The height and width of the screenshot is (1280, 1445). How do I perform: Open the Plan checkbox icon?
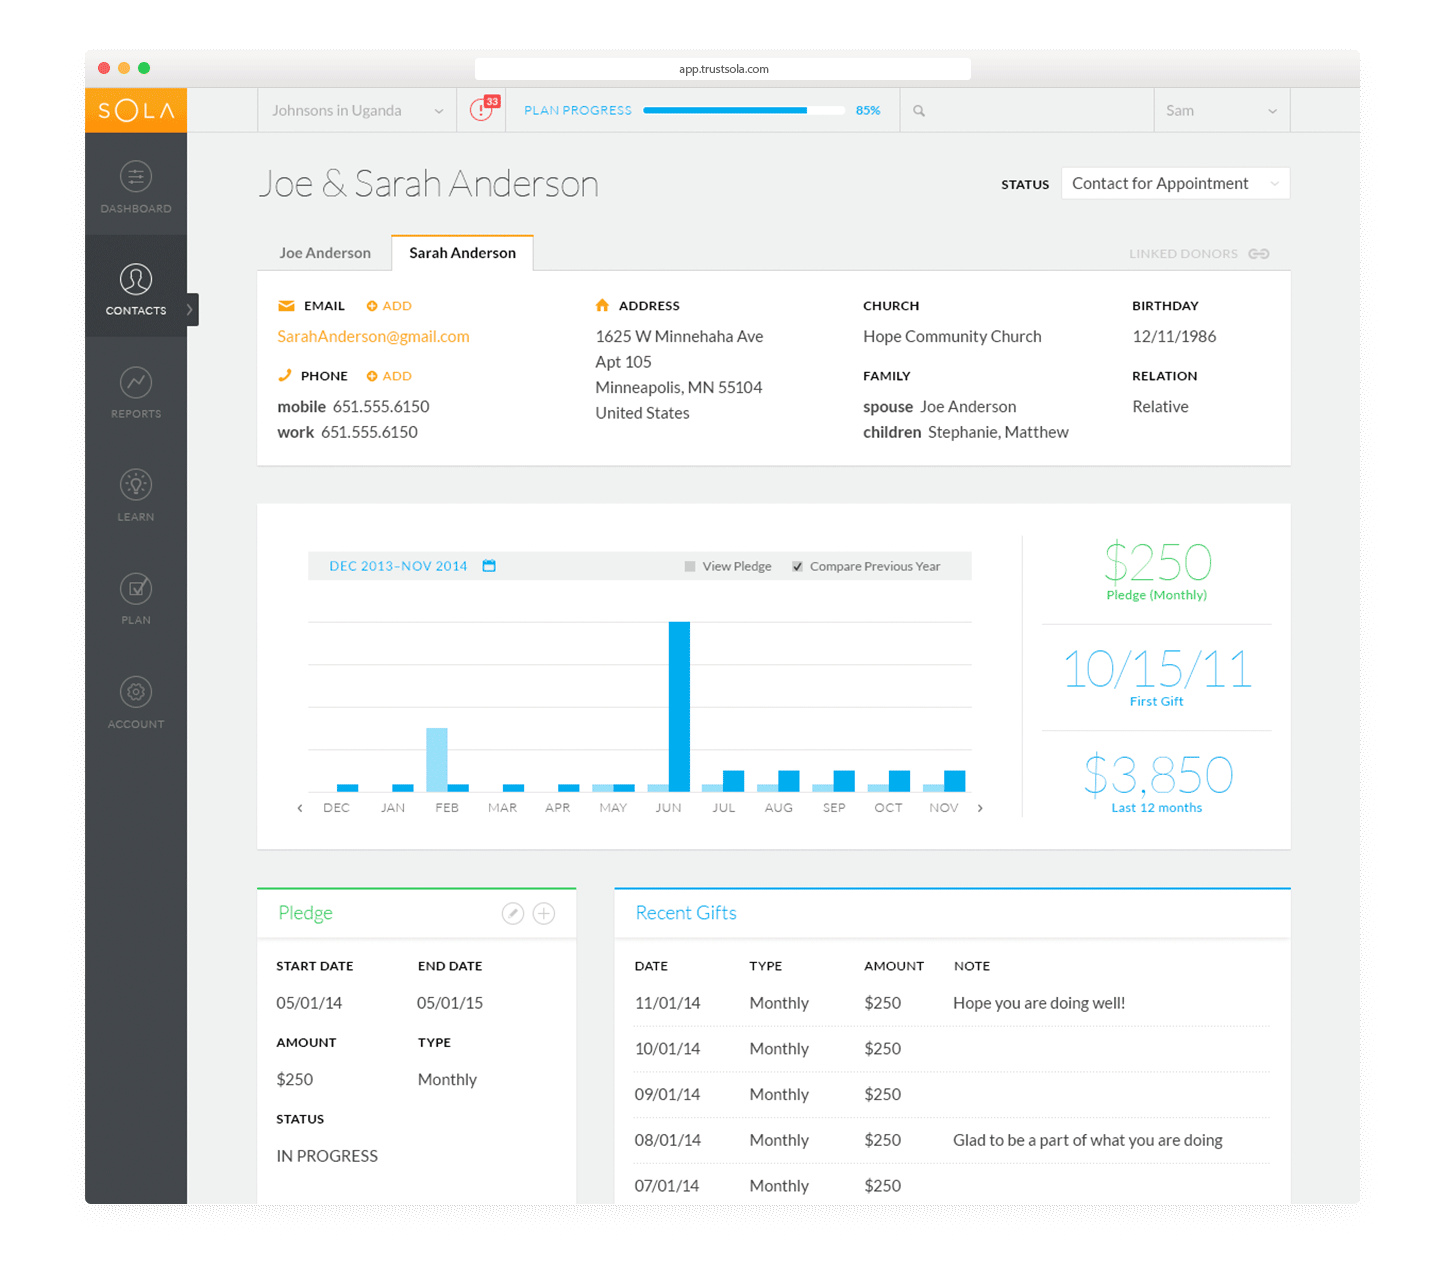tap(136, 588)
